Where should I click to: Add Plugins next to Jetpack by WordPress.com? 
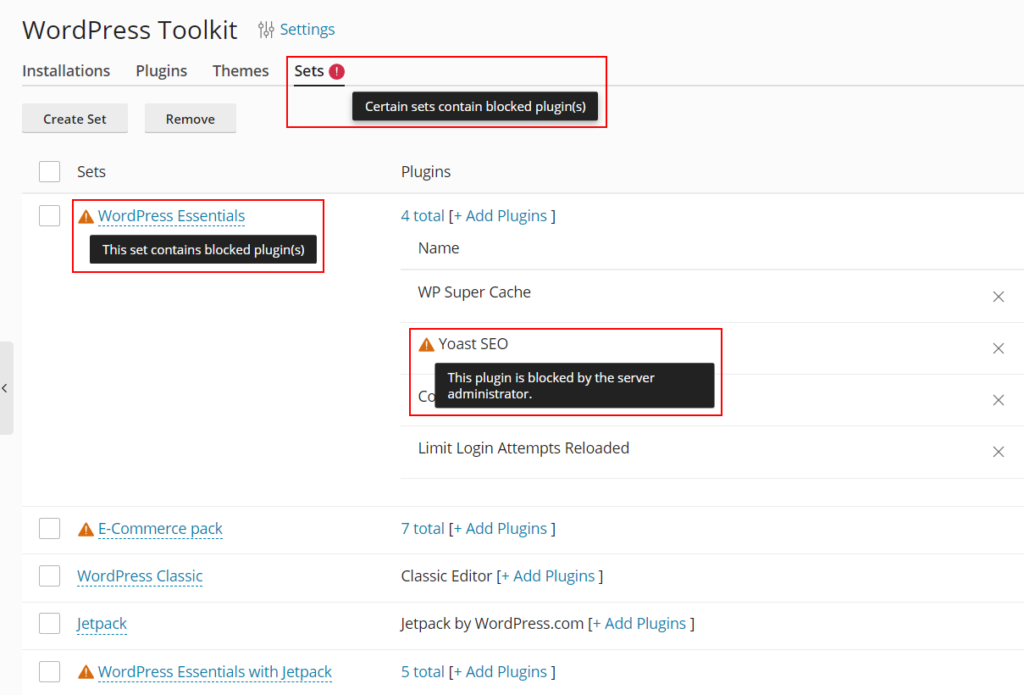point(639,623)
